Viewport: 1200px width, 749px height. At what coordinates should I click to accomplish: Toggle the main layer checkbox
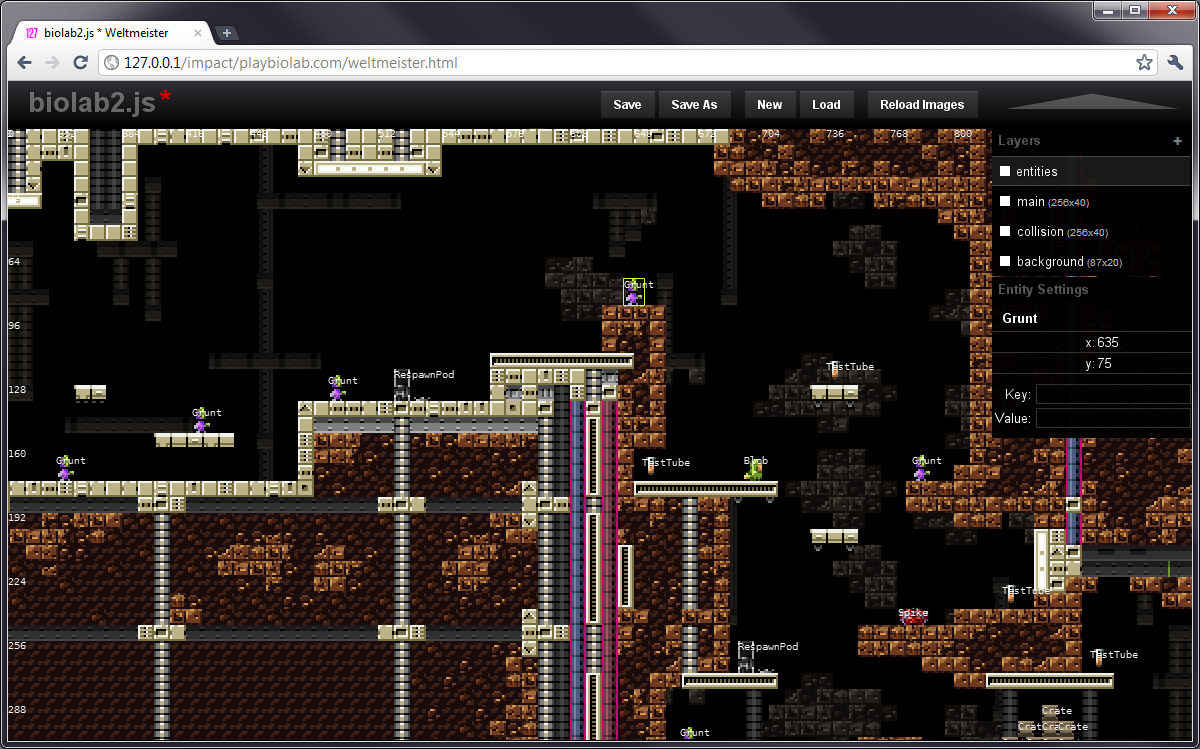1005,201
